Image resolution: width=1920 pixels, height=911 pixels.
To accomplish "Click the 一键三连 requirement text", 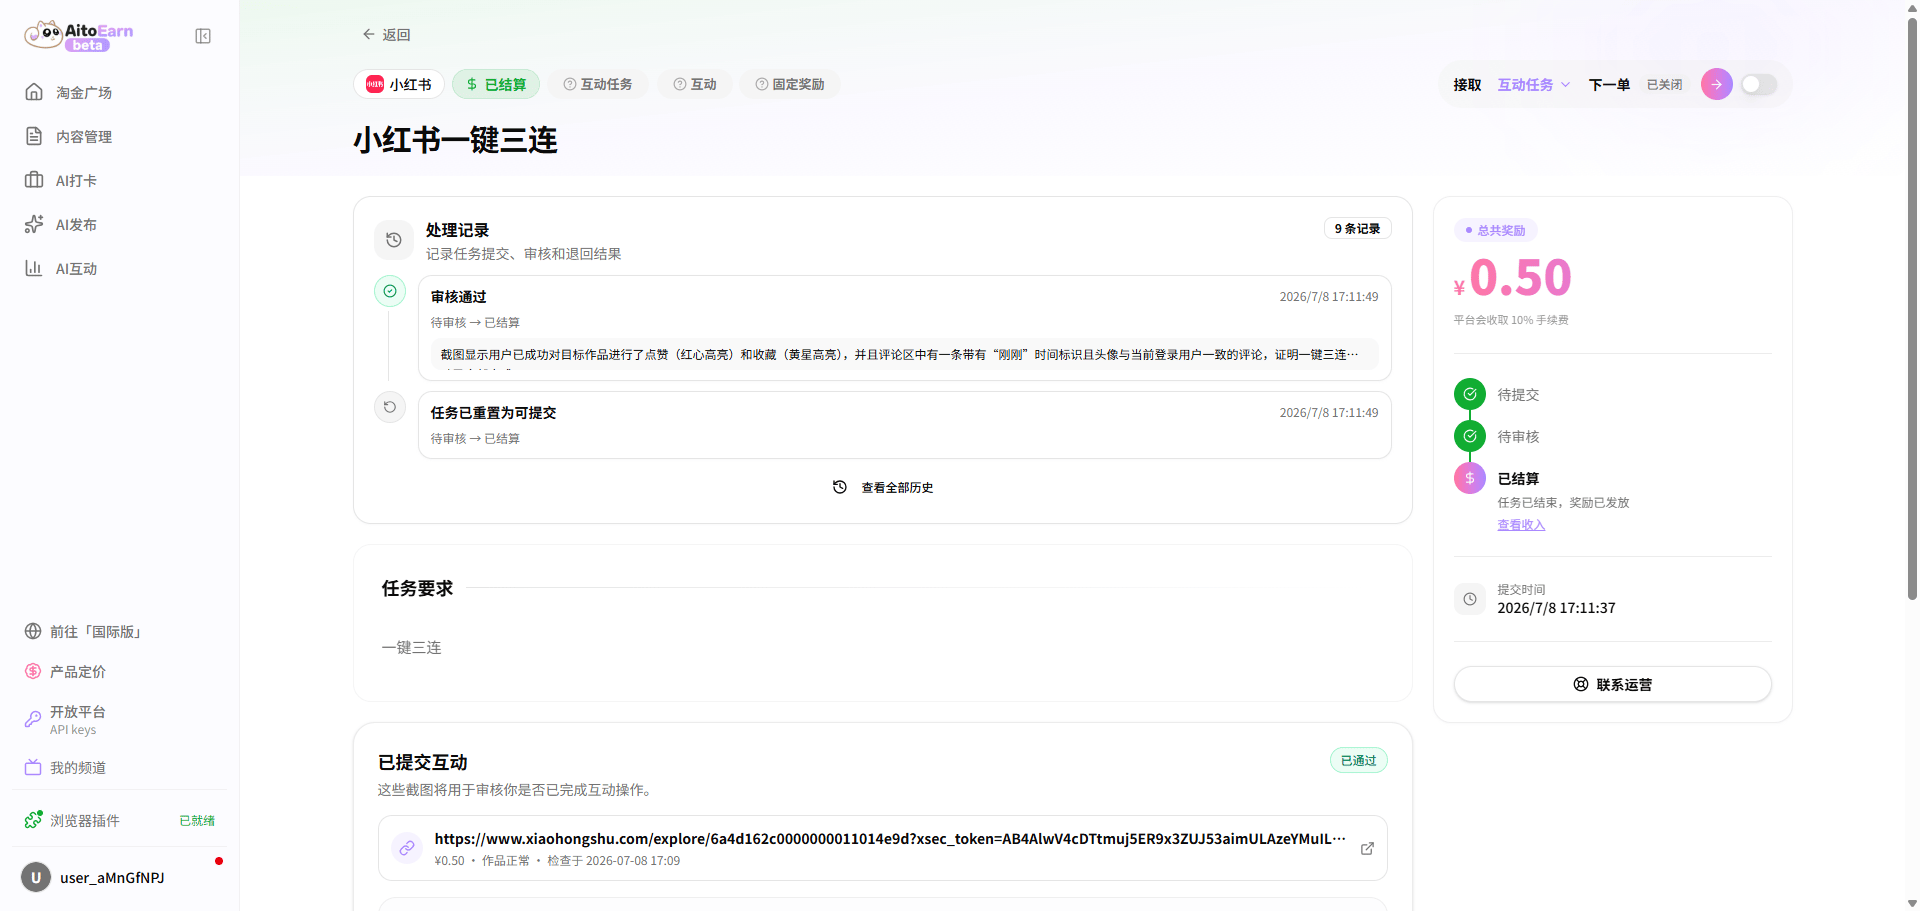I will [411, 647].
